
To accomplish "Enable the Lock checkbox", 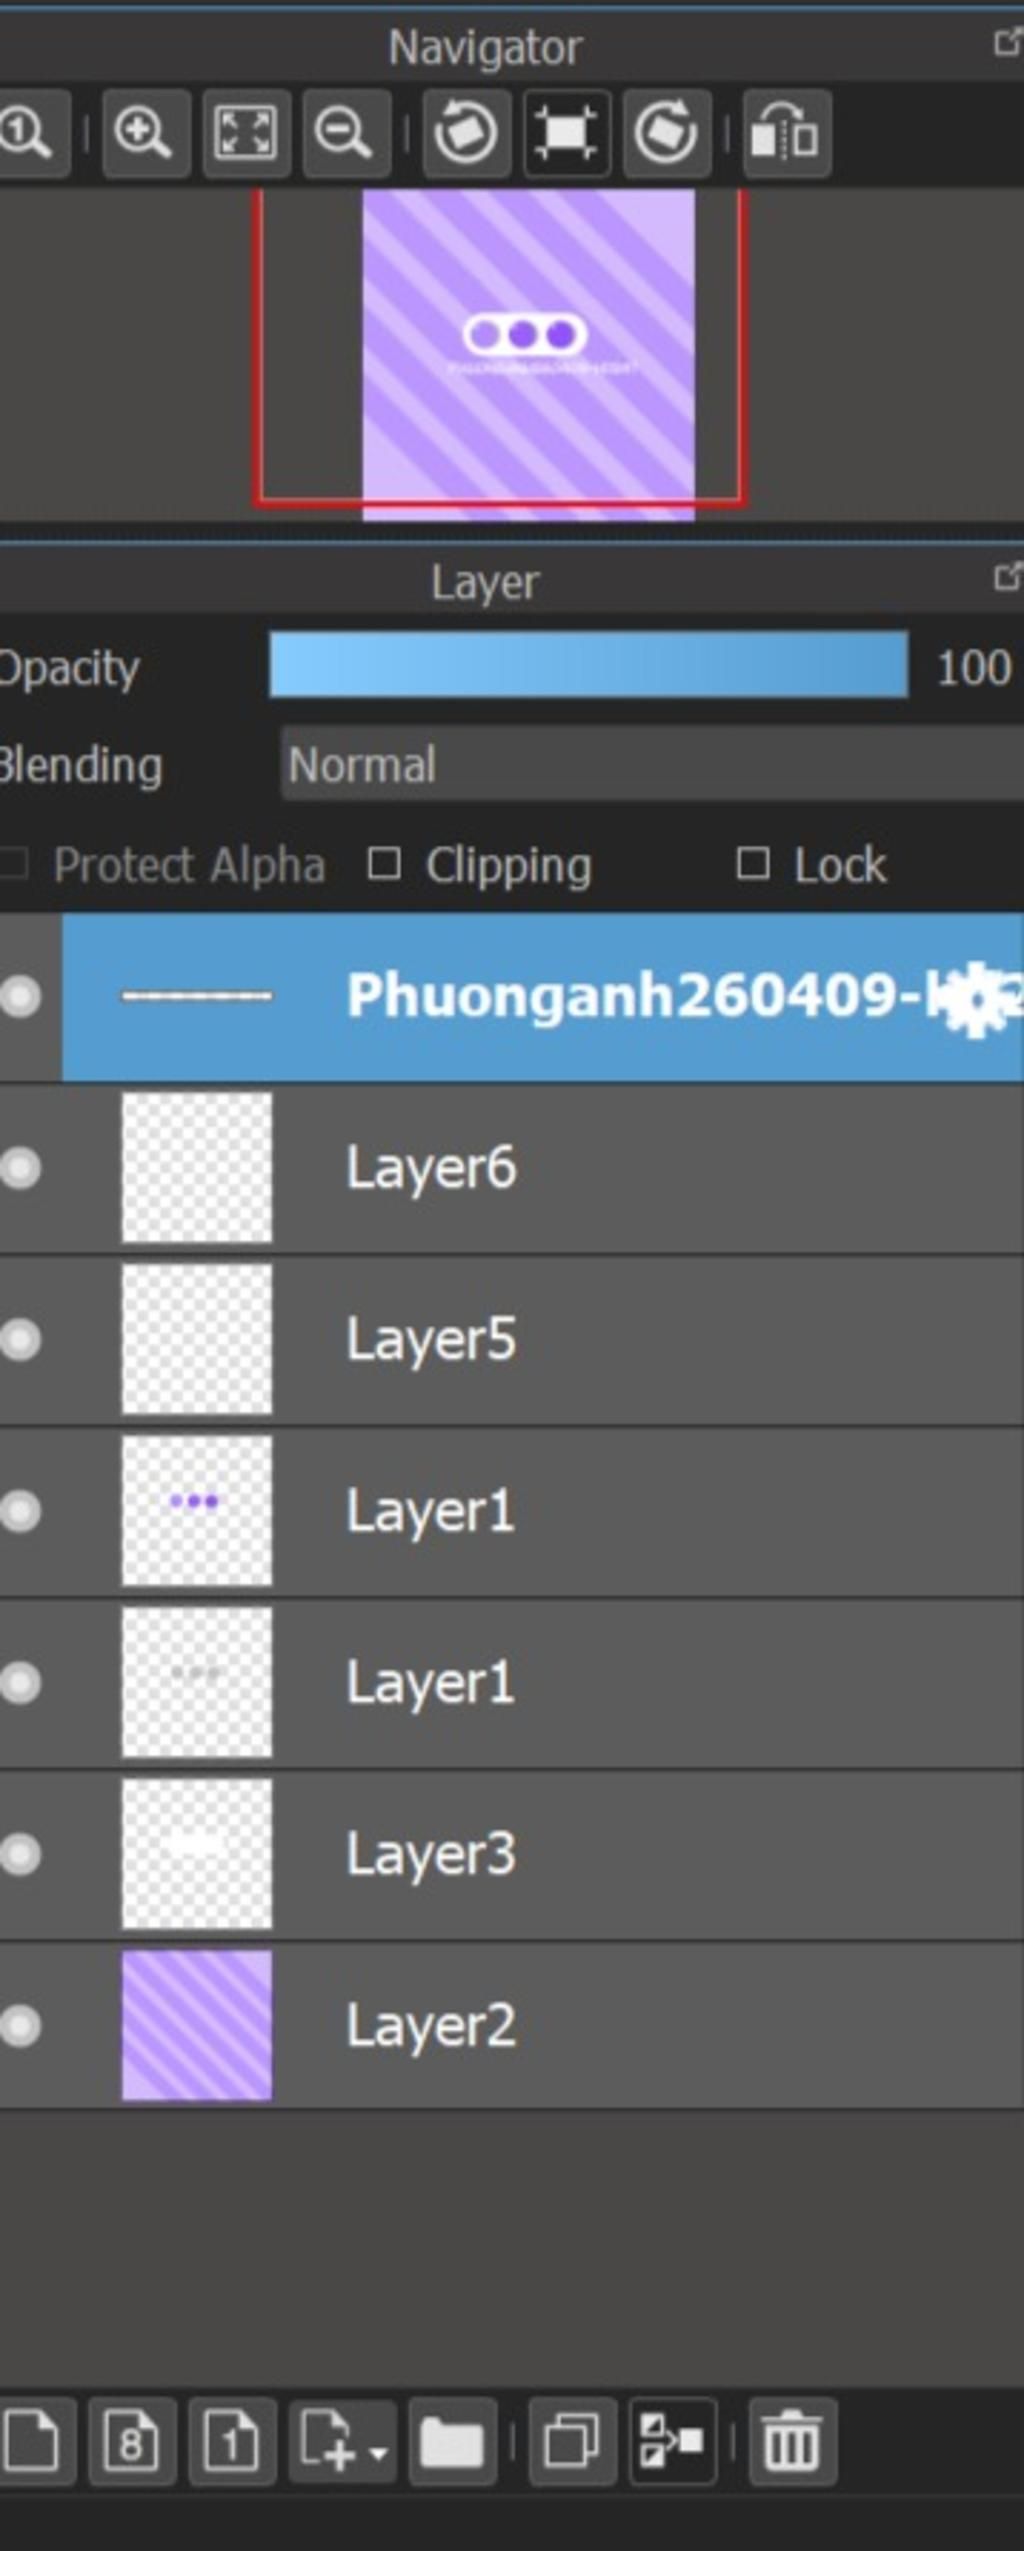I will point(753,864).
